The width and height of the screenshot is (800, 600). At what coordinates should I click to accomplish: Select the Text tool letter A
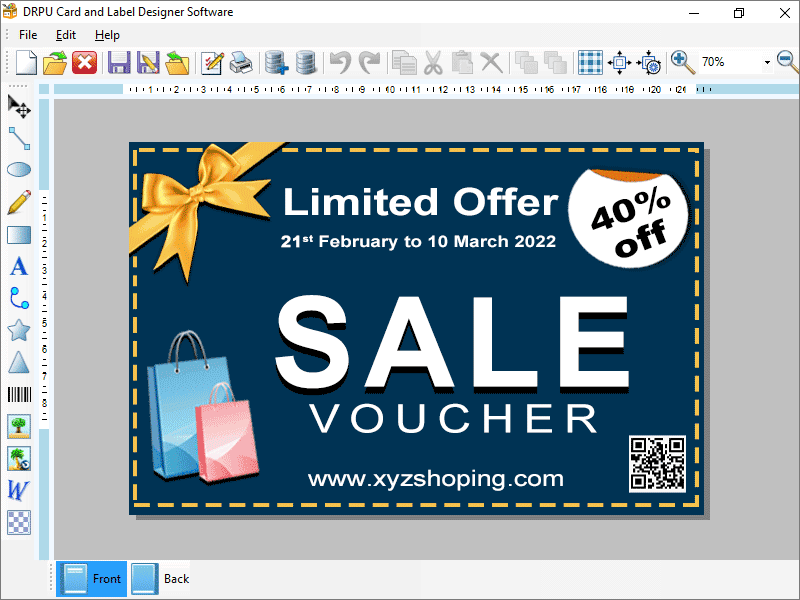pos(19,267)
